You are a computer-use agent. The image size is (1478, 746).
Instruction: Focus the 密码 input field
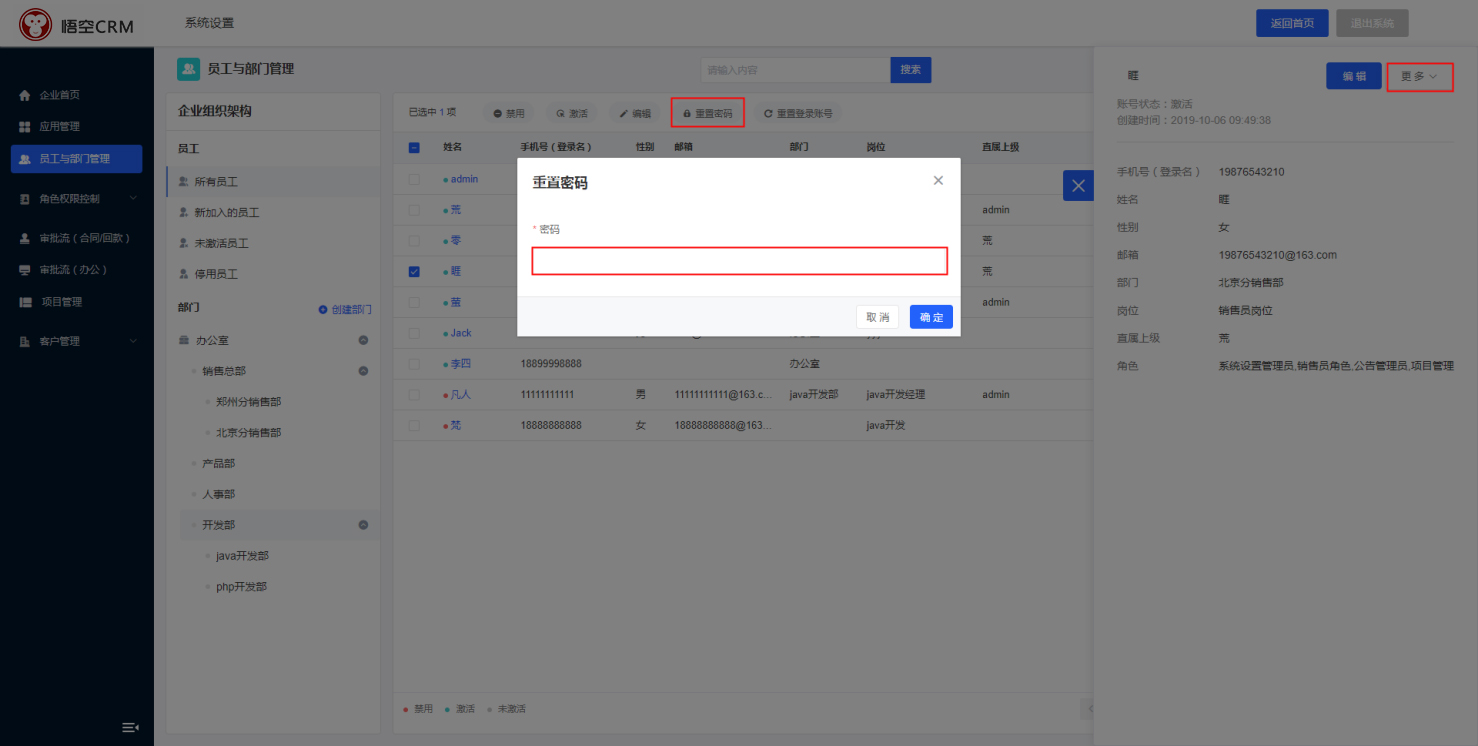pyautogui.click(x=739, y=261)
